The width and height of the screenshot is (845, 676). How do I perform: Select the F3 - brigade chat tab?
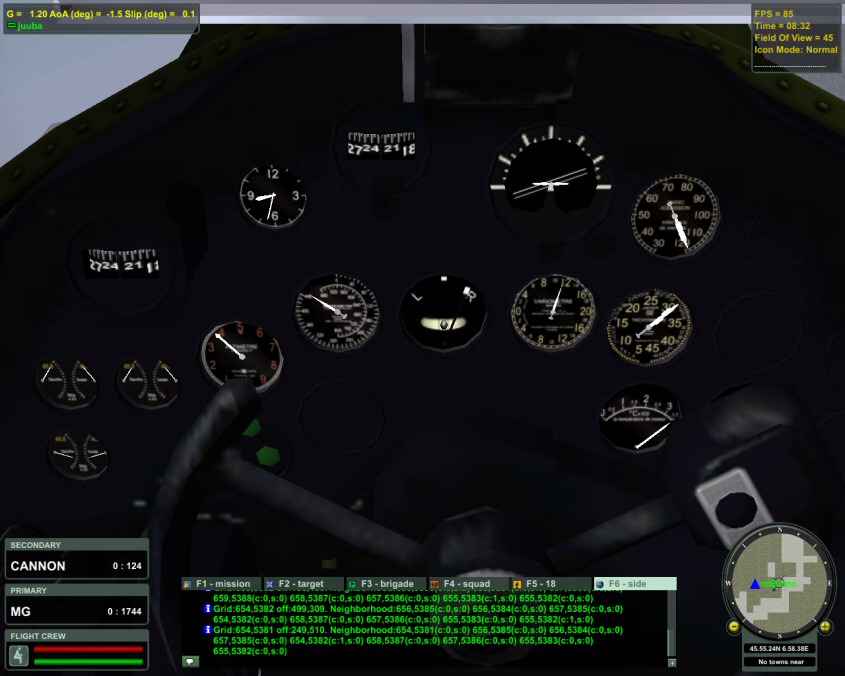386,584
